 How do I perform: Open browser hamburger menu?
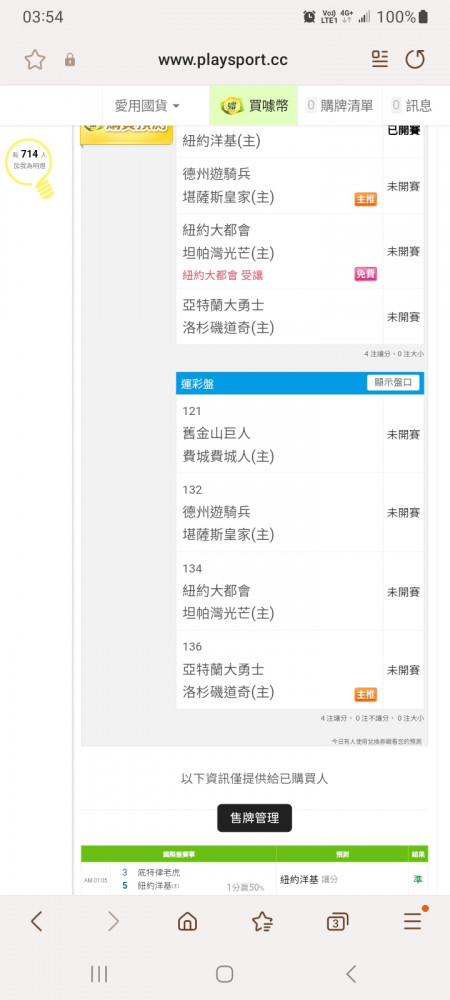[x=413, y=919]
